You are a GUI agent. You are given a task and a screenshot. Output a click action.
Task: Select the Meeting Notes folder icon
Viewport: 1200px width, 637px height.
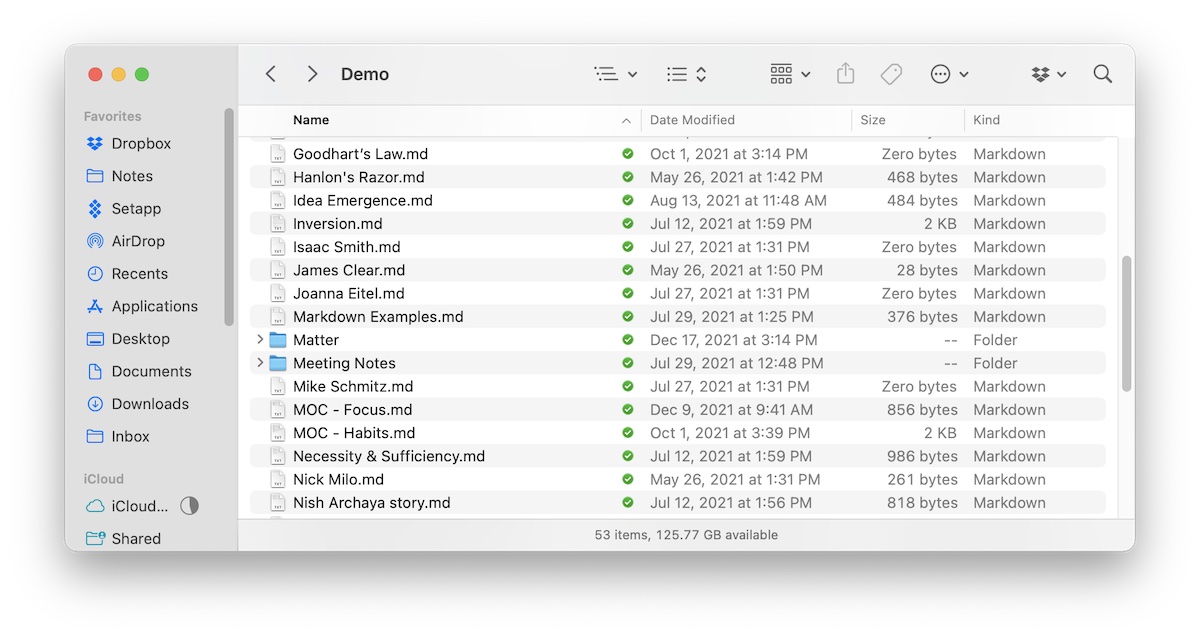click(277, 363)
